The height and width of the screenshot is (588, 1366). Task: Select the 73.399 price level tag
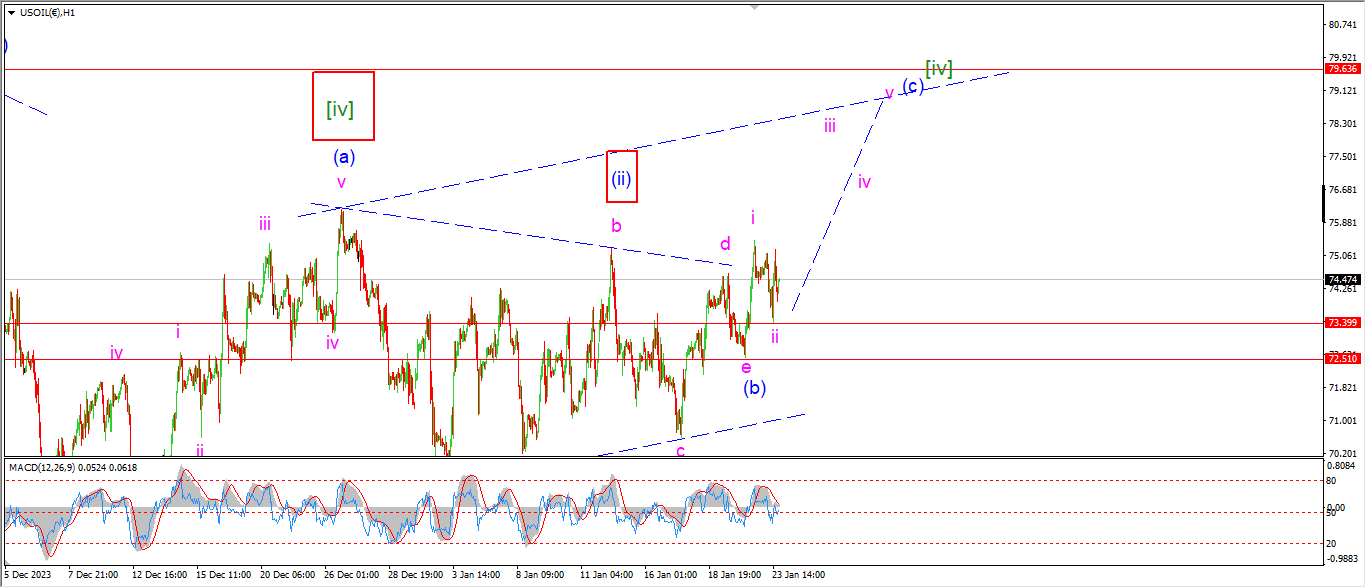1341,323
